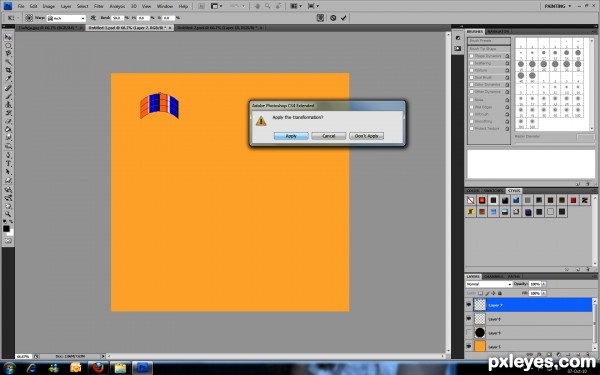
Task: Enable the Scattering checkbox
Action: 472,63
